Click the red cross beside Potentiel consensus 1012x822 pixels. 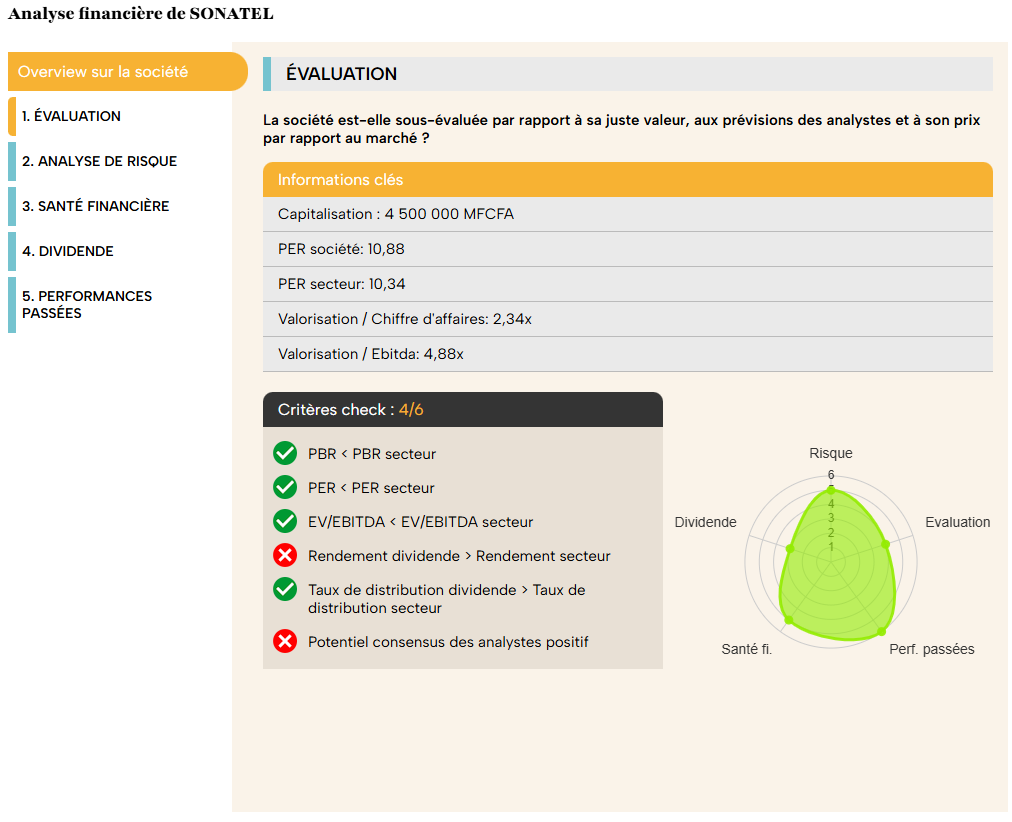click(285, 642)
